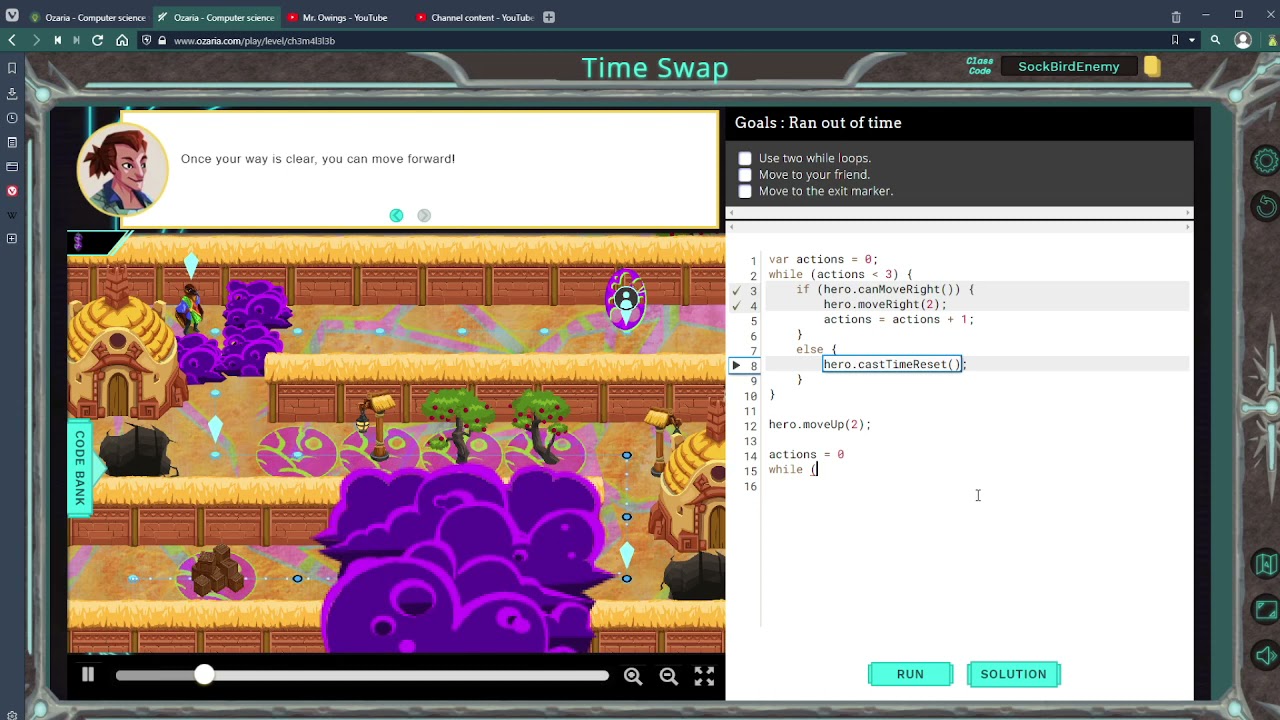The width and height of the screenshot is (1280, 720).
Task: Click browser forward arrow
Action: [36, 40]
